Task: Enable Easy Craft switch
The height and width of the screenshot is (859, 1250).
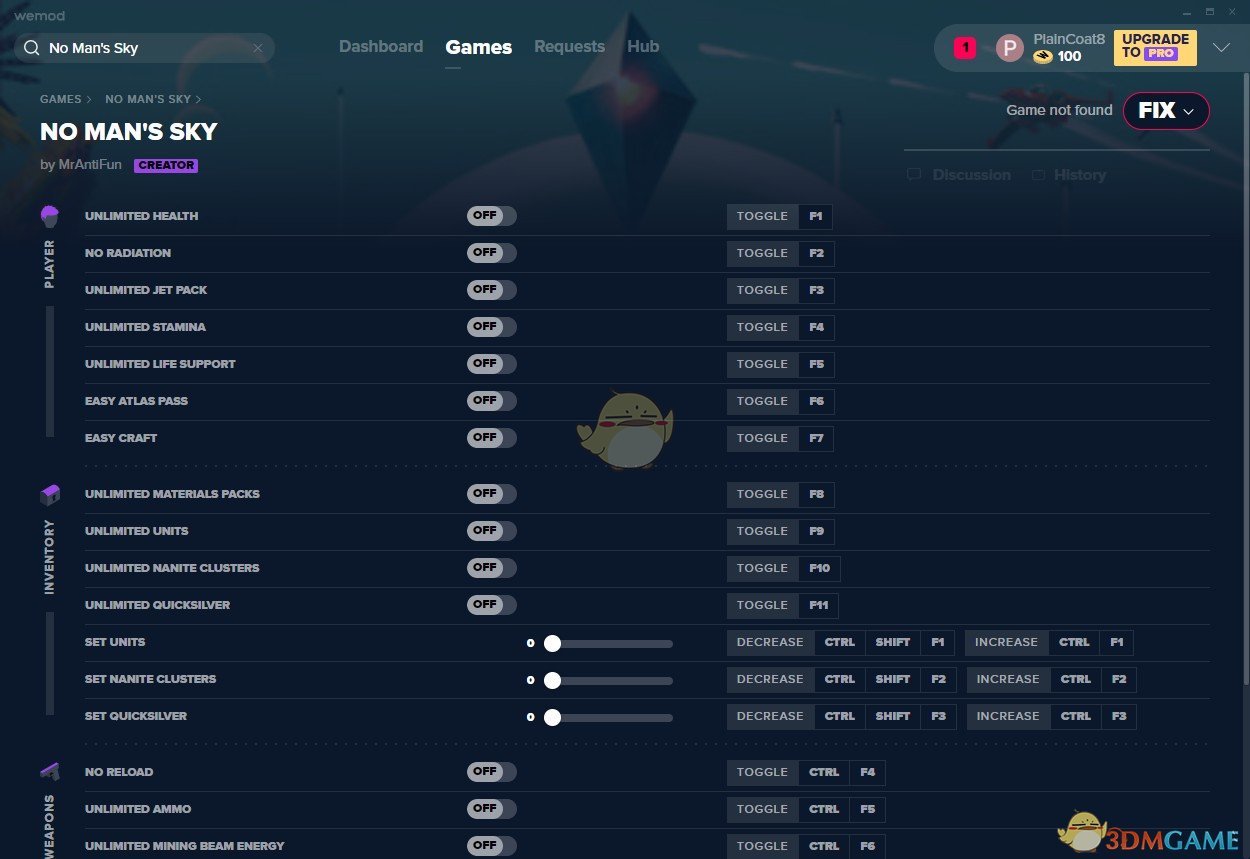Action: [492, 438]
